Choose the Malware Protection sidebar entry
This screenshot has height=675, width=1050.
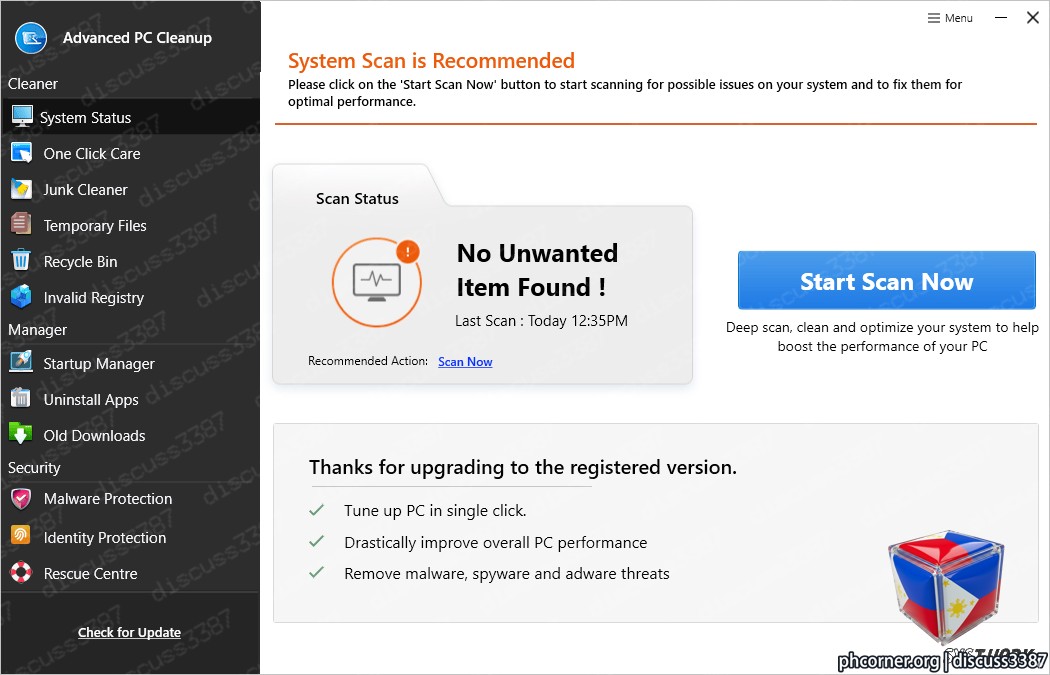pos(131,499)
